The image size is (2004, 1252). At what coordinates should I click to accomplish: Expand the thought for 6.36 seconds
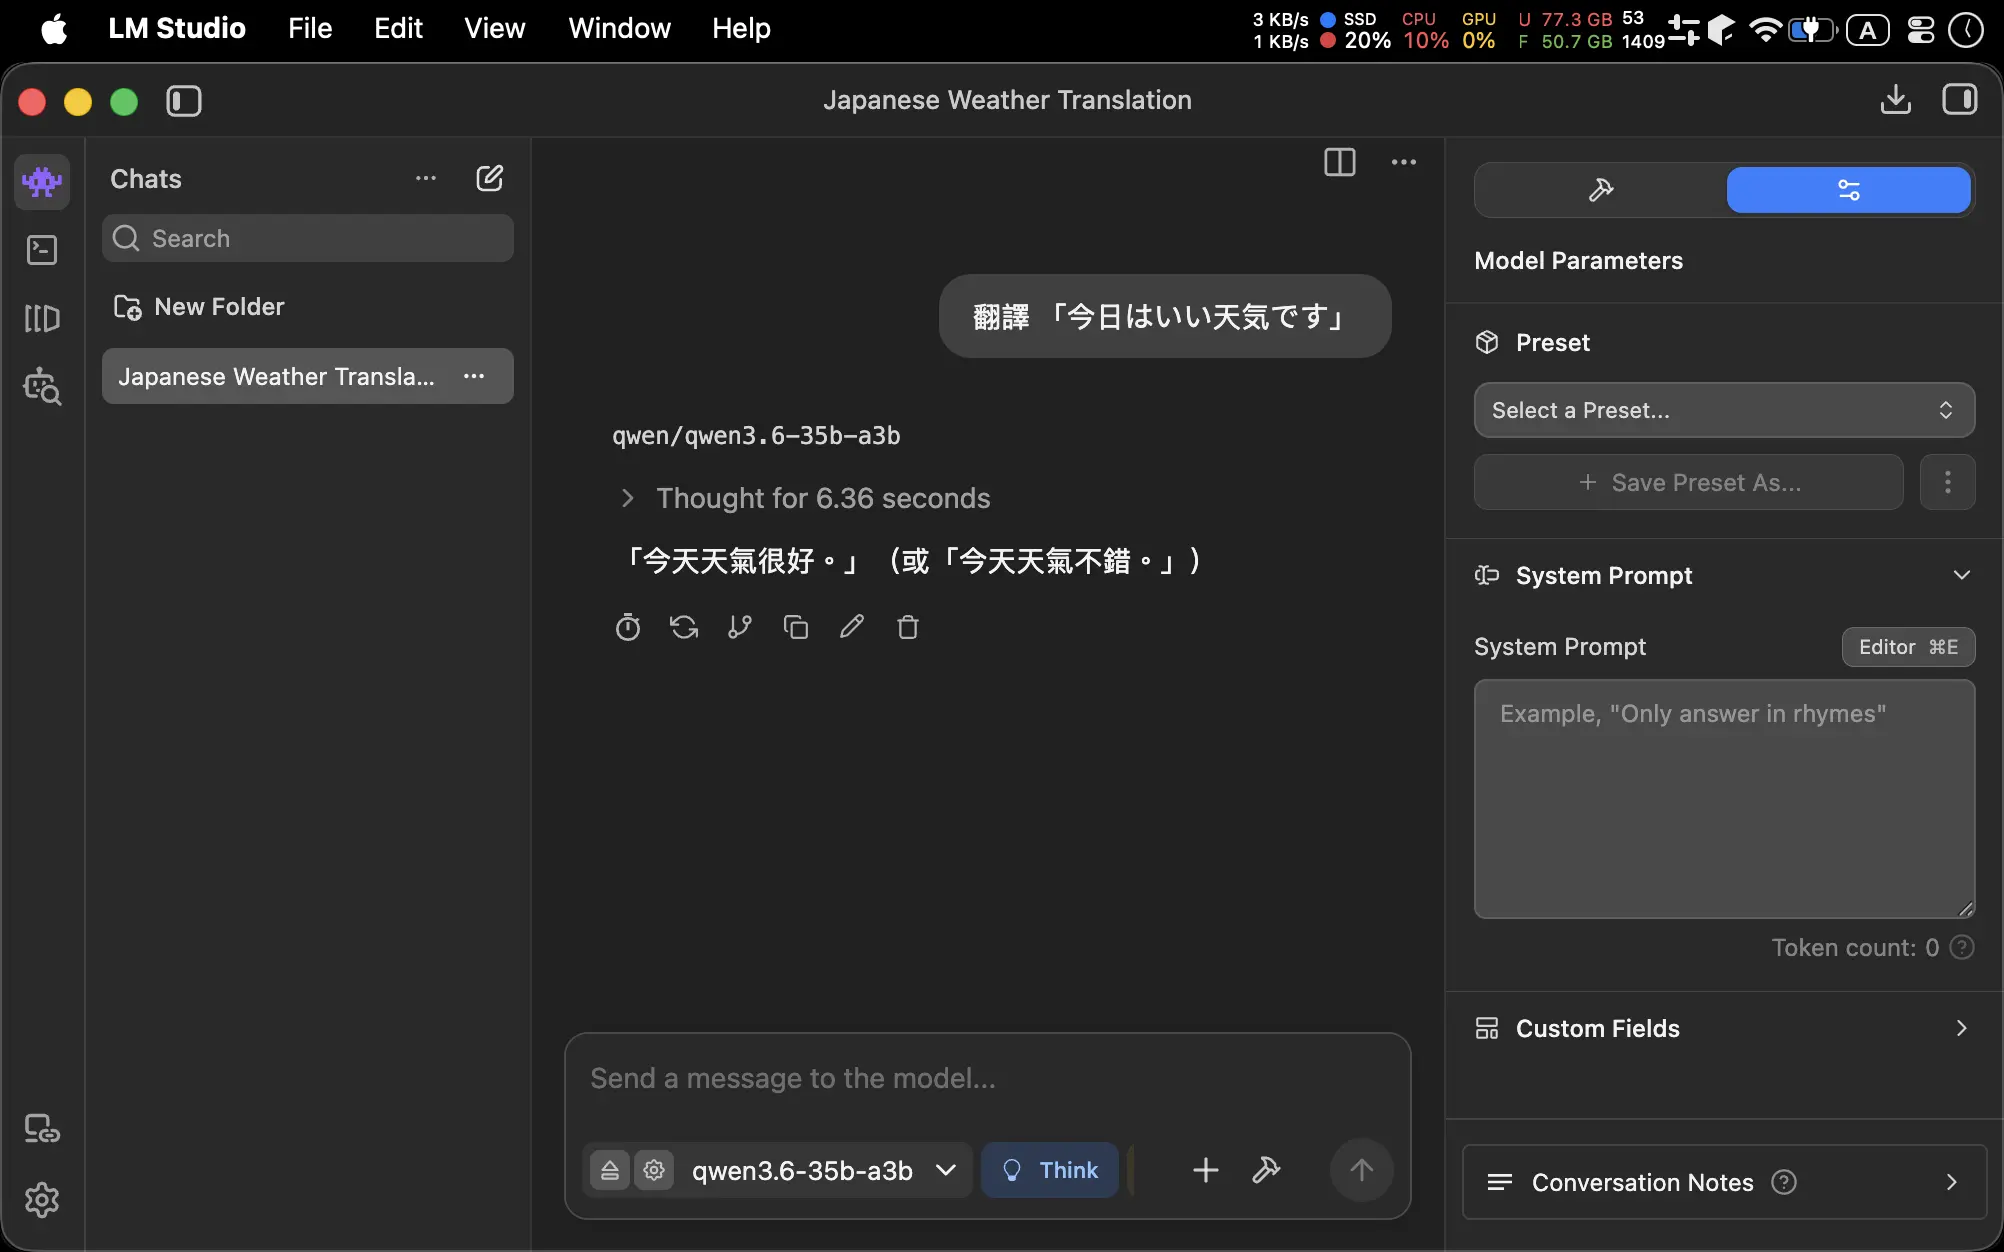click(805, 498)
